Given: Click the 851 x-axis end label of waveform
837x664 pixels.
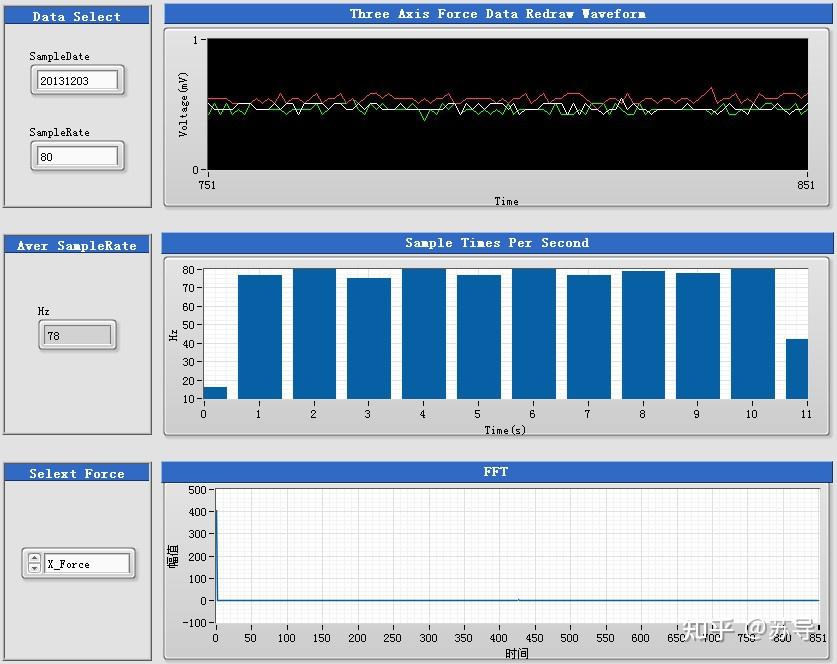Looking at the screenshot, I should click(806, 185).
